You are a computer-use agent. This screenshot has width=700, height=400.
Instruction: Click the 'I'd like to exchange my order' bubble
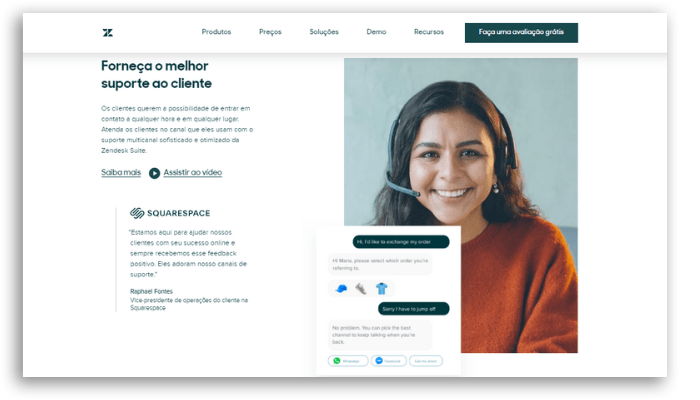pyautogui.click(x=401, y=242)
